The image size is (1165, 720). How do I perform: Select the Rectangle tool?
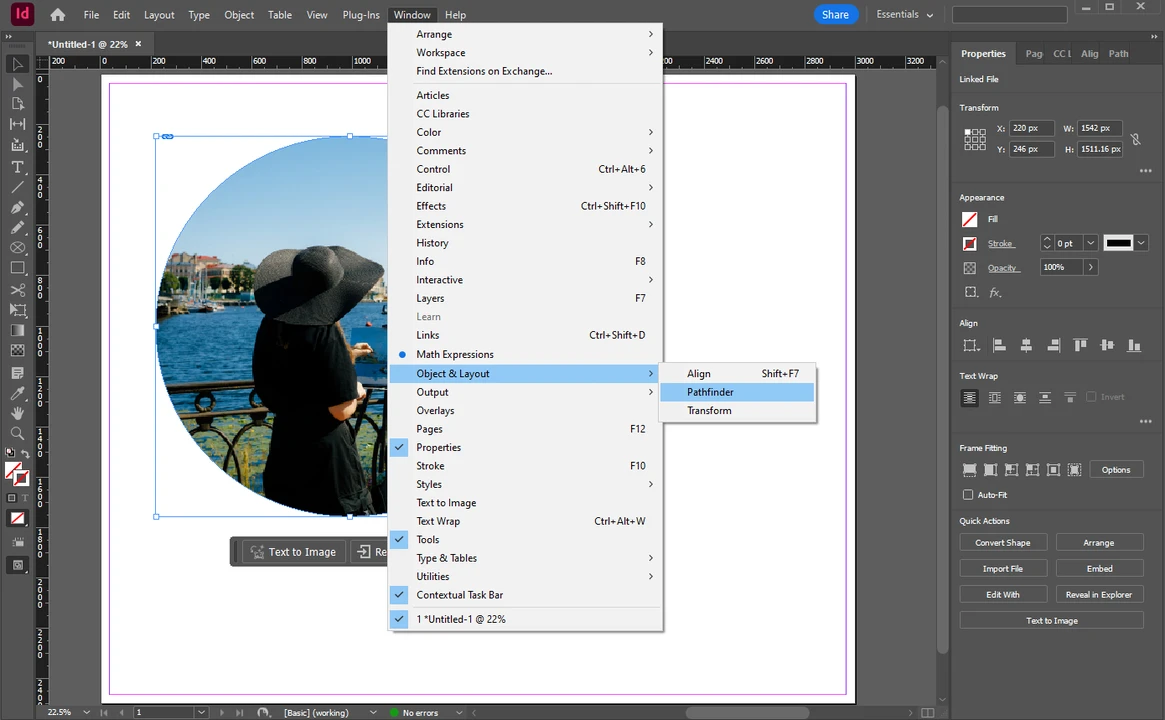[17, 267]
